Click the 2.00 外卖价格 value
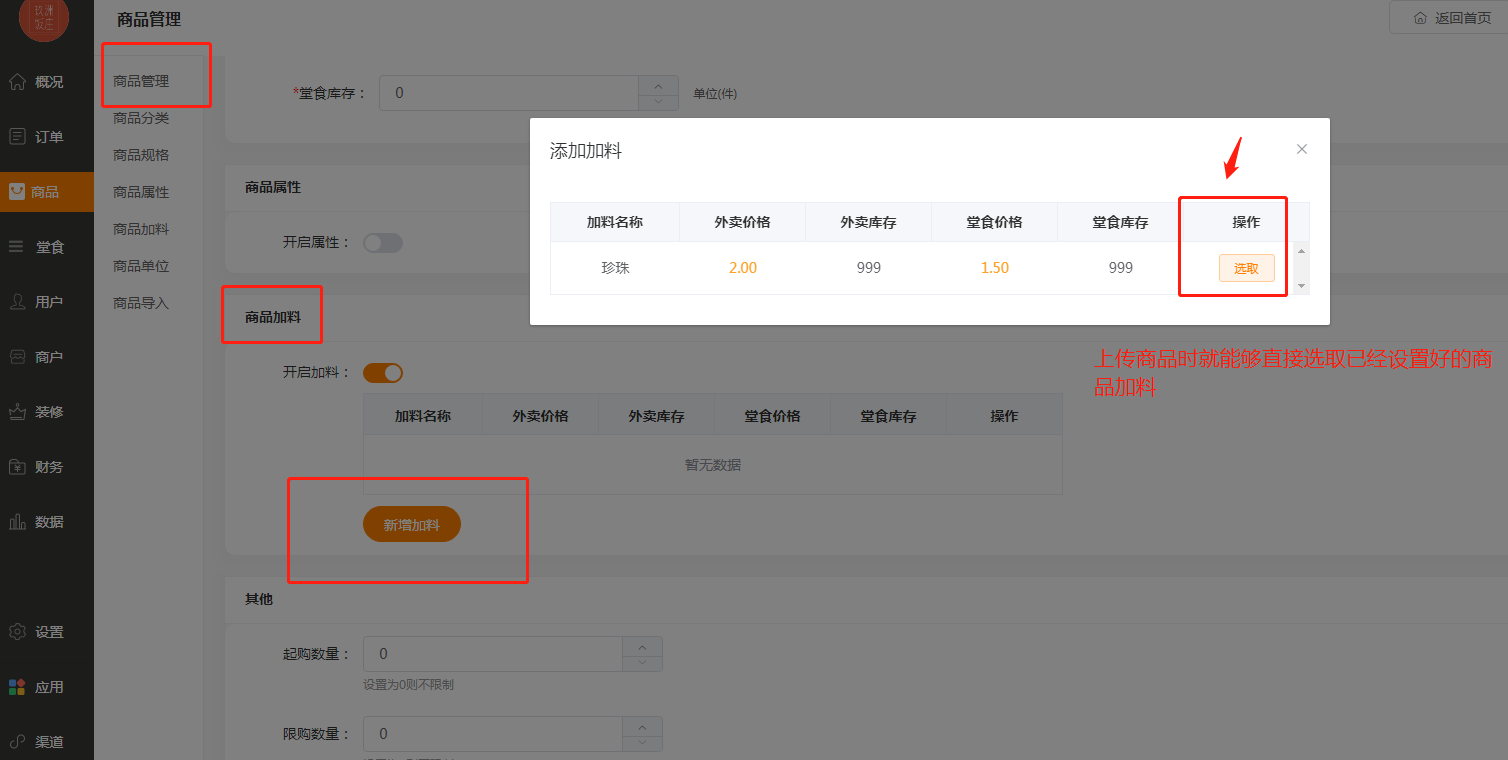Viewport: 1508px width, 760px height. tap(742, 268)
